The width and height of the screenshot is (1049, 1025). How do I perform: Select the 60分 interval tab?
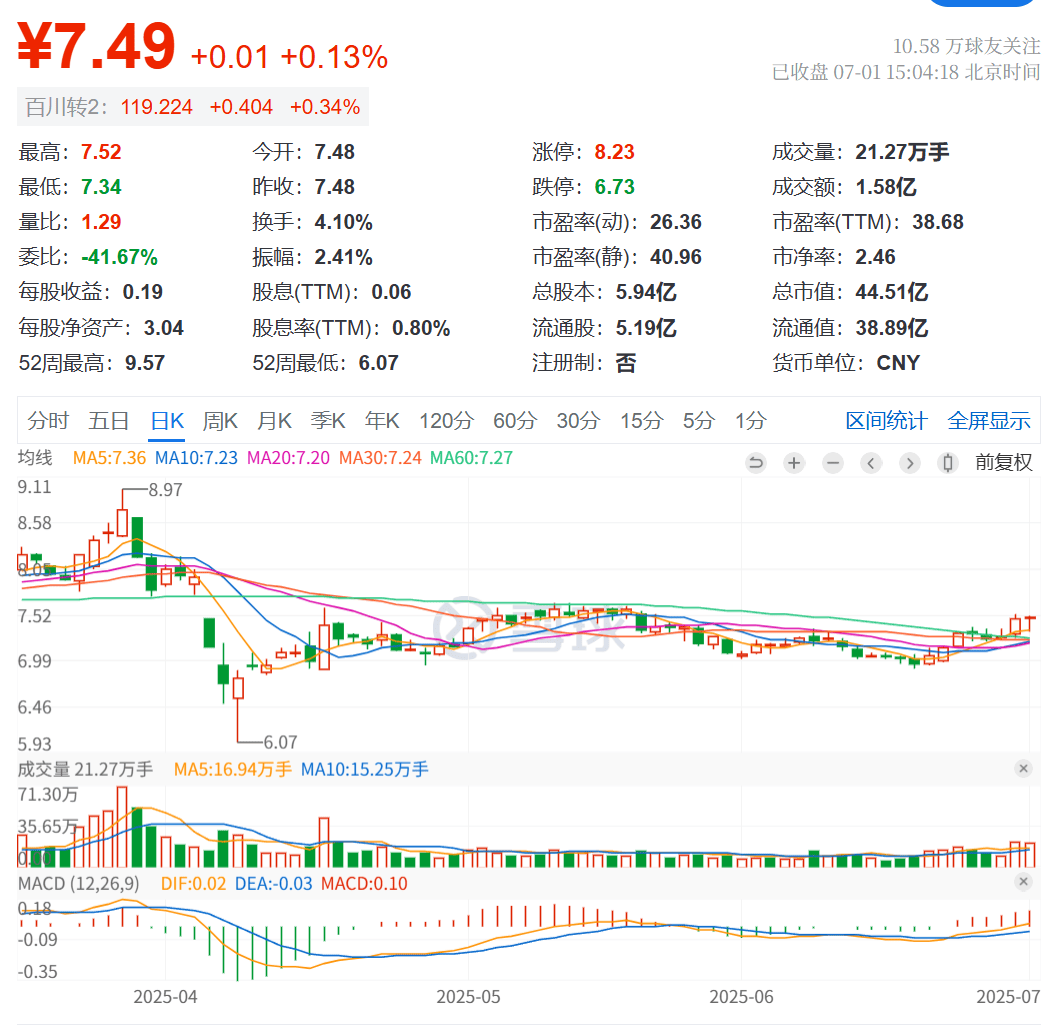[515, 421]
